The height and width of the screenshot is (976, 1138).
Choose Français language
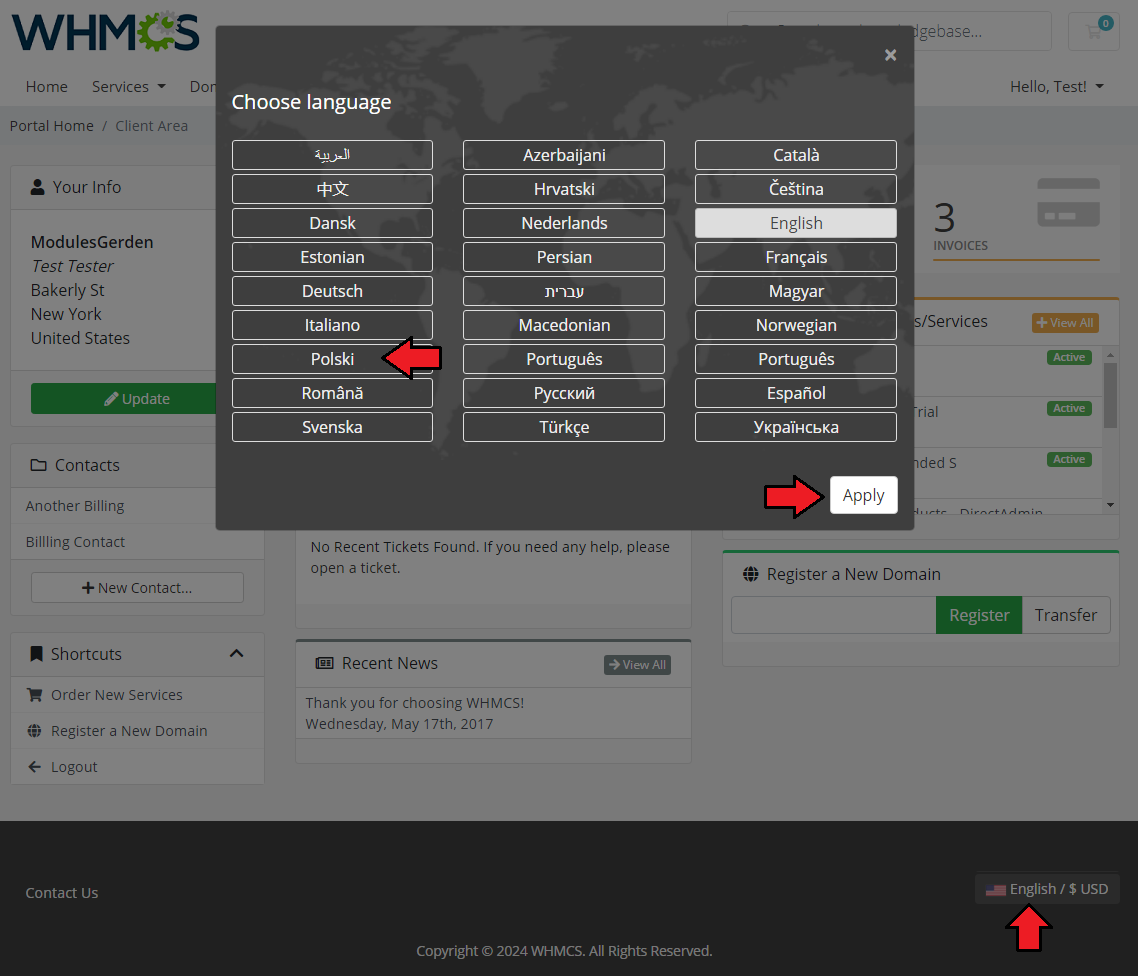click(x=796, y=258)
